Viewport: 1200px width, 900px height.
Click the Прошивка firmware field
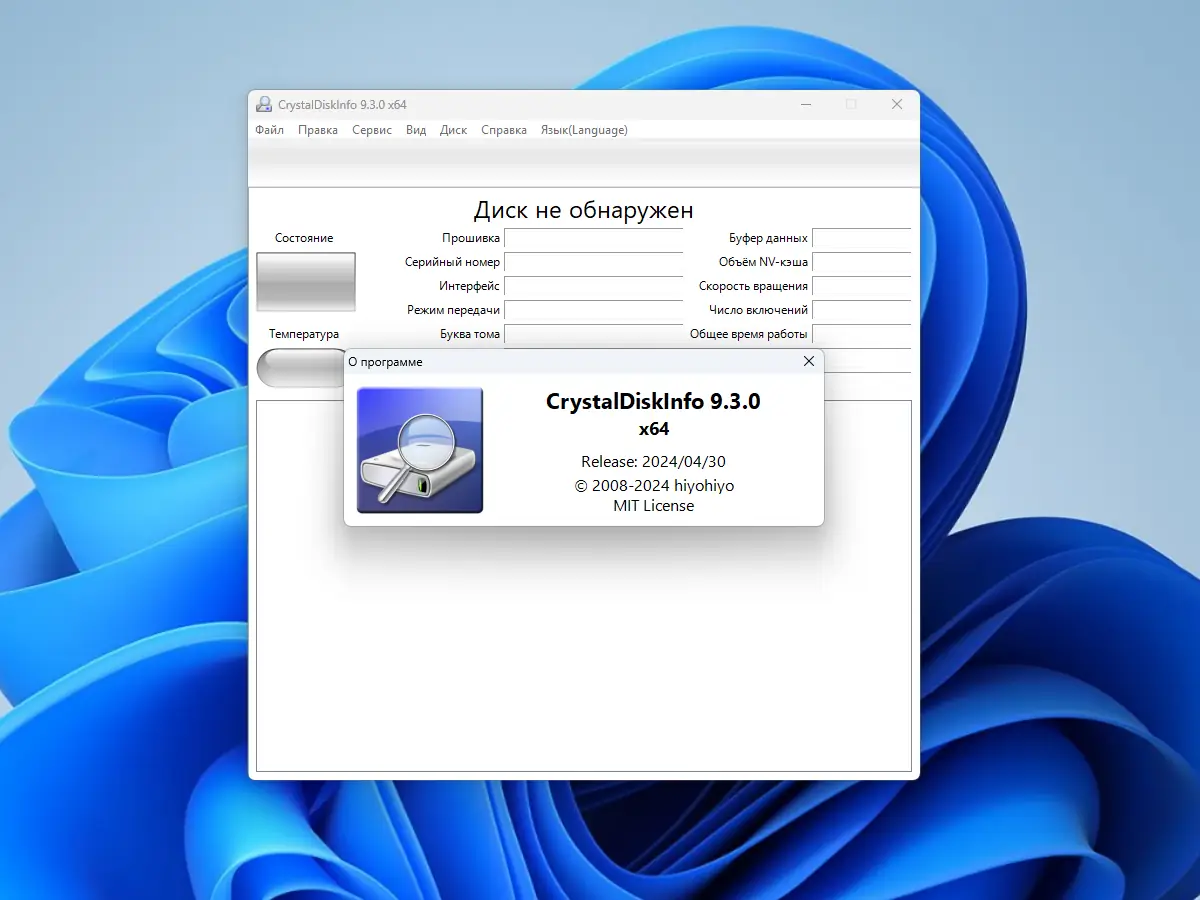point(594,238)
